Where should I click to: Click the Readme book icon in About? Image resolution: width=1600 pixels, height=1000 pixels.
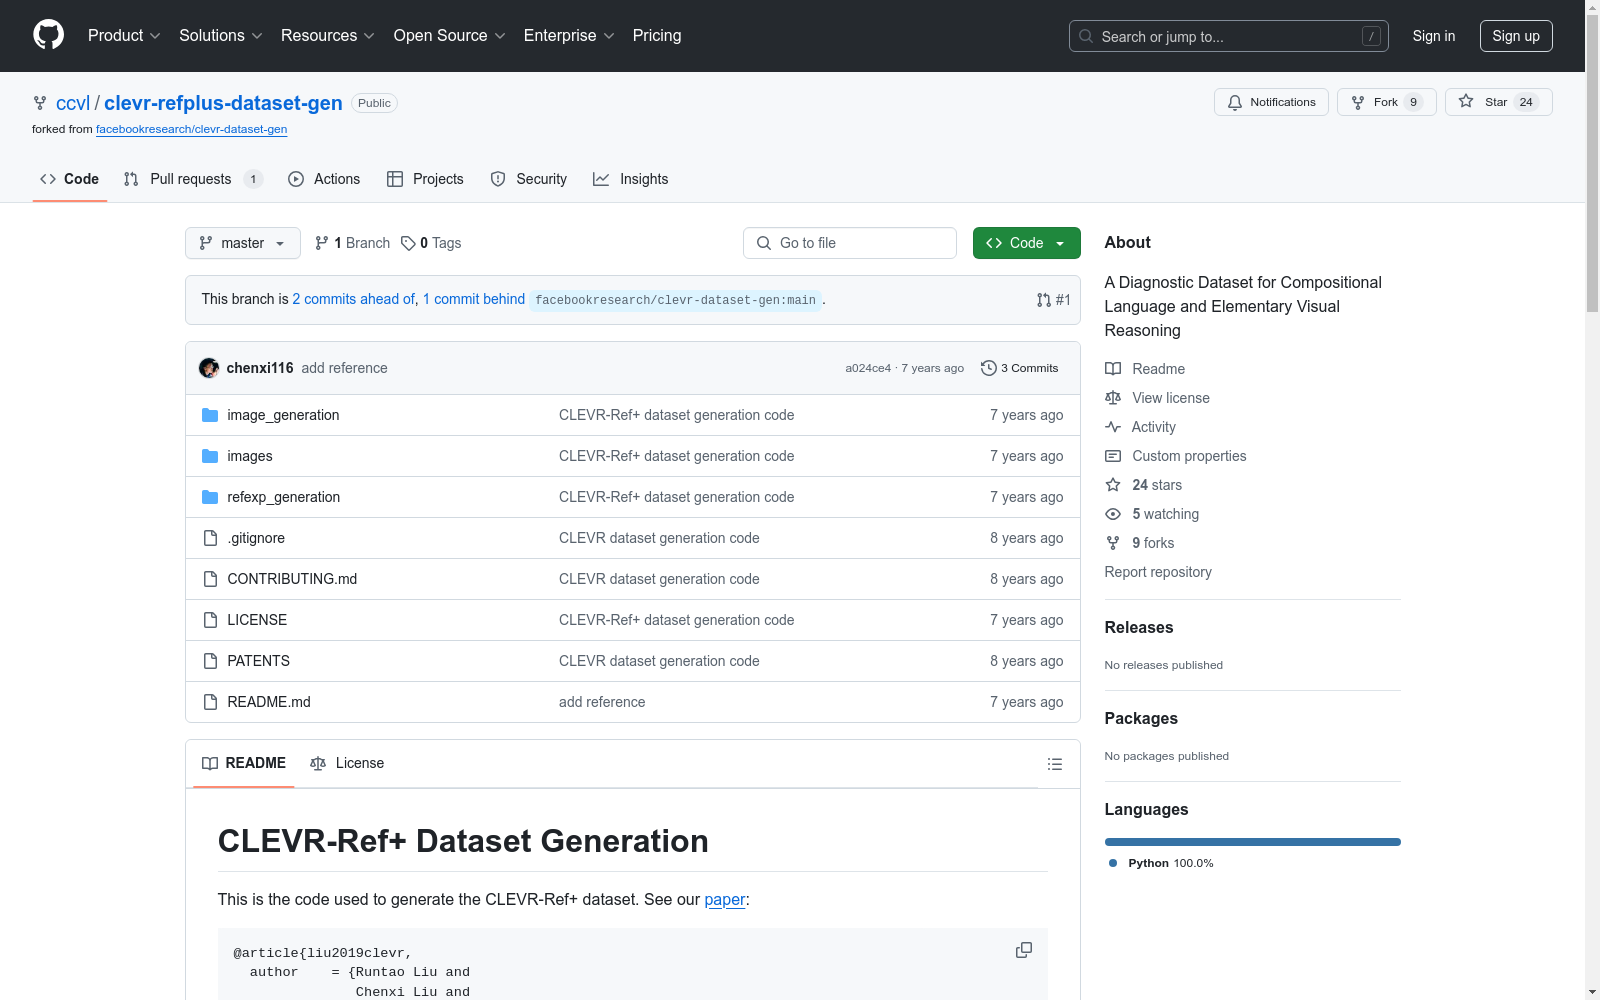coord(1113,369)
